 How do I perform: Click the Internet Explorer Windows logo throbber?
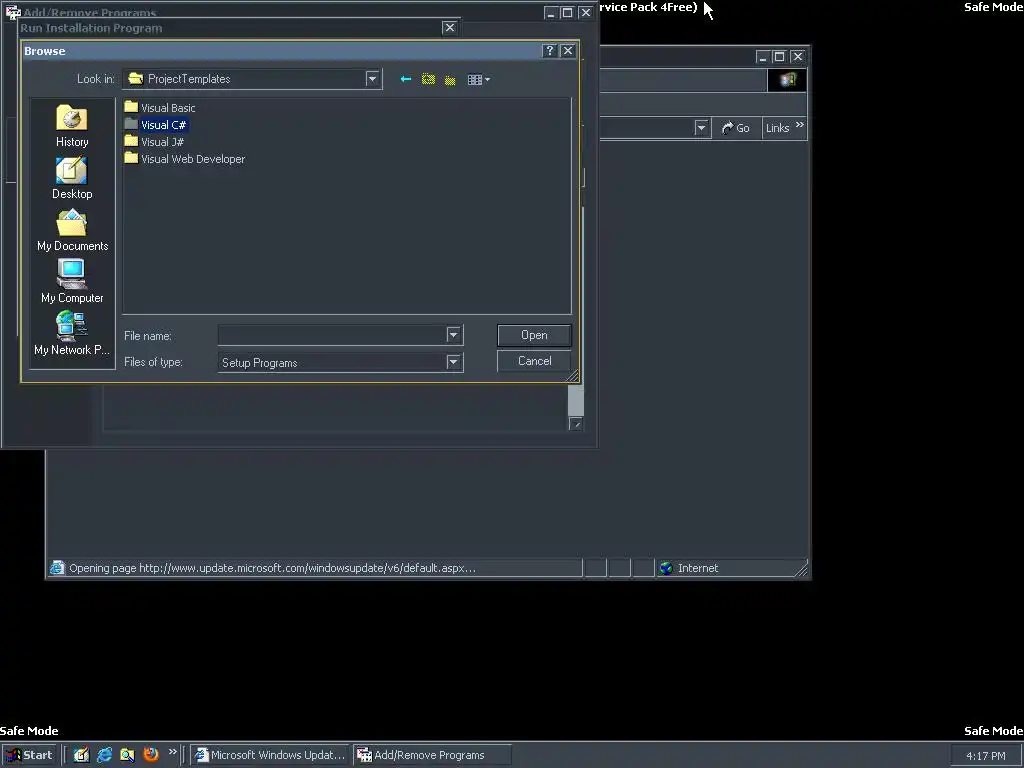pyautogui.click(x=787, y=80)
